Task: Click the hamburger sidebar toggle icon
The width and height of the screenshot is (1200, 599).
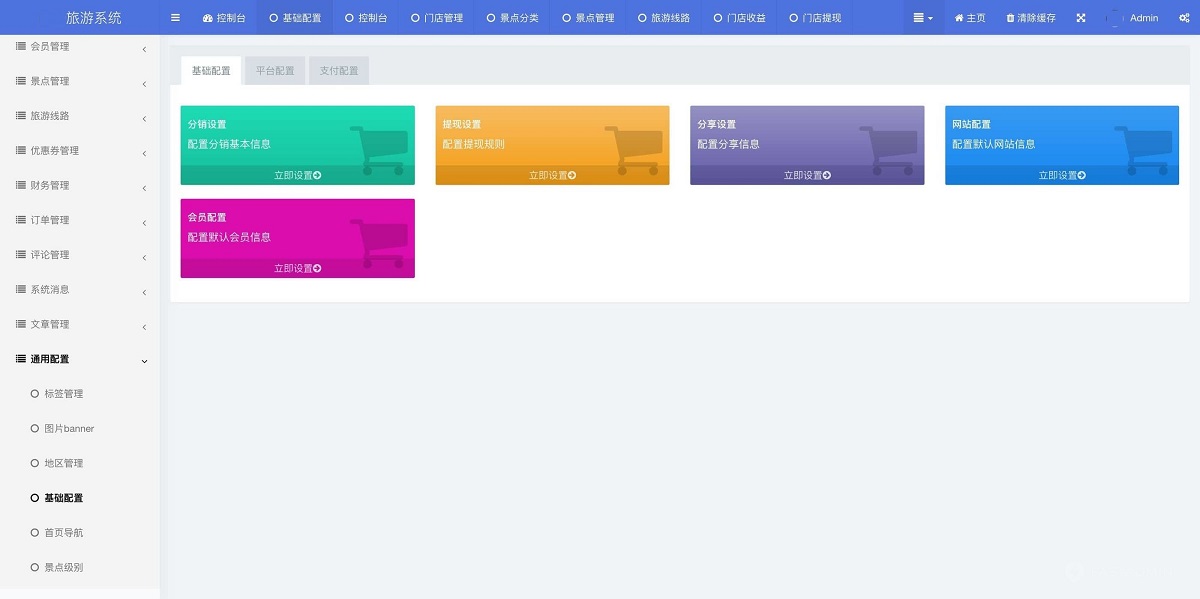Action: (x=176, y=17)
